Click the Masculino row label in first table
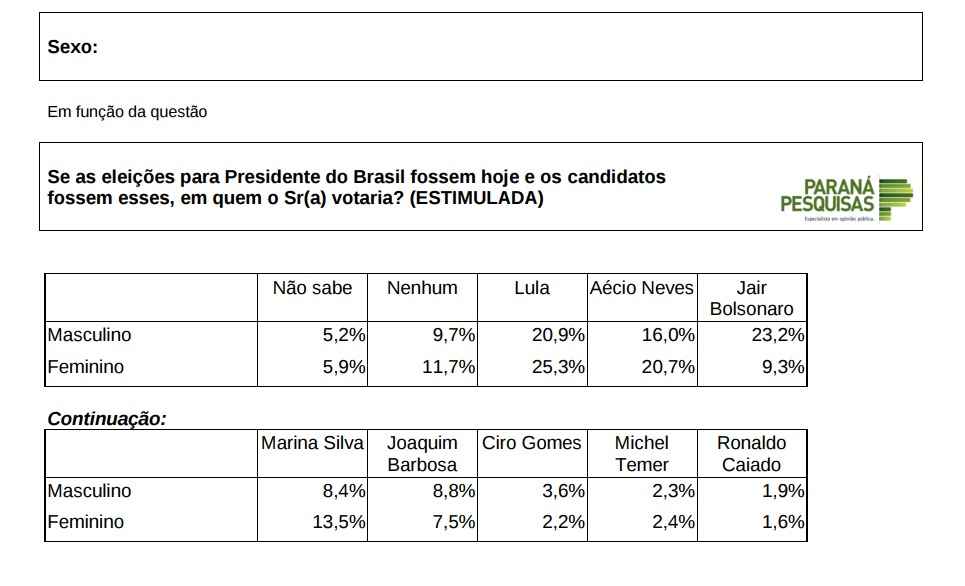Viewport: 965px width, 586px height. (x=89, y=336)
